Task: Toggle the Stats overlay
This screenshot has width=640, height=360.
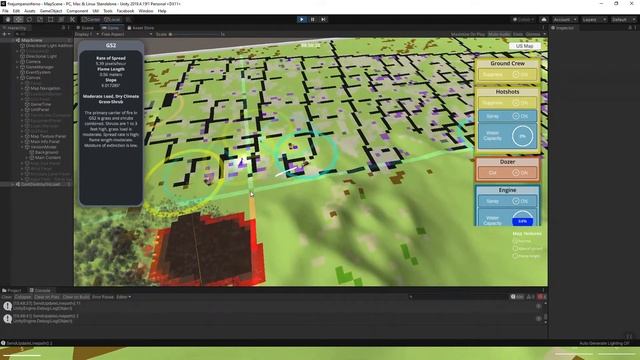Action: 518,34
